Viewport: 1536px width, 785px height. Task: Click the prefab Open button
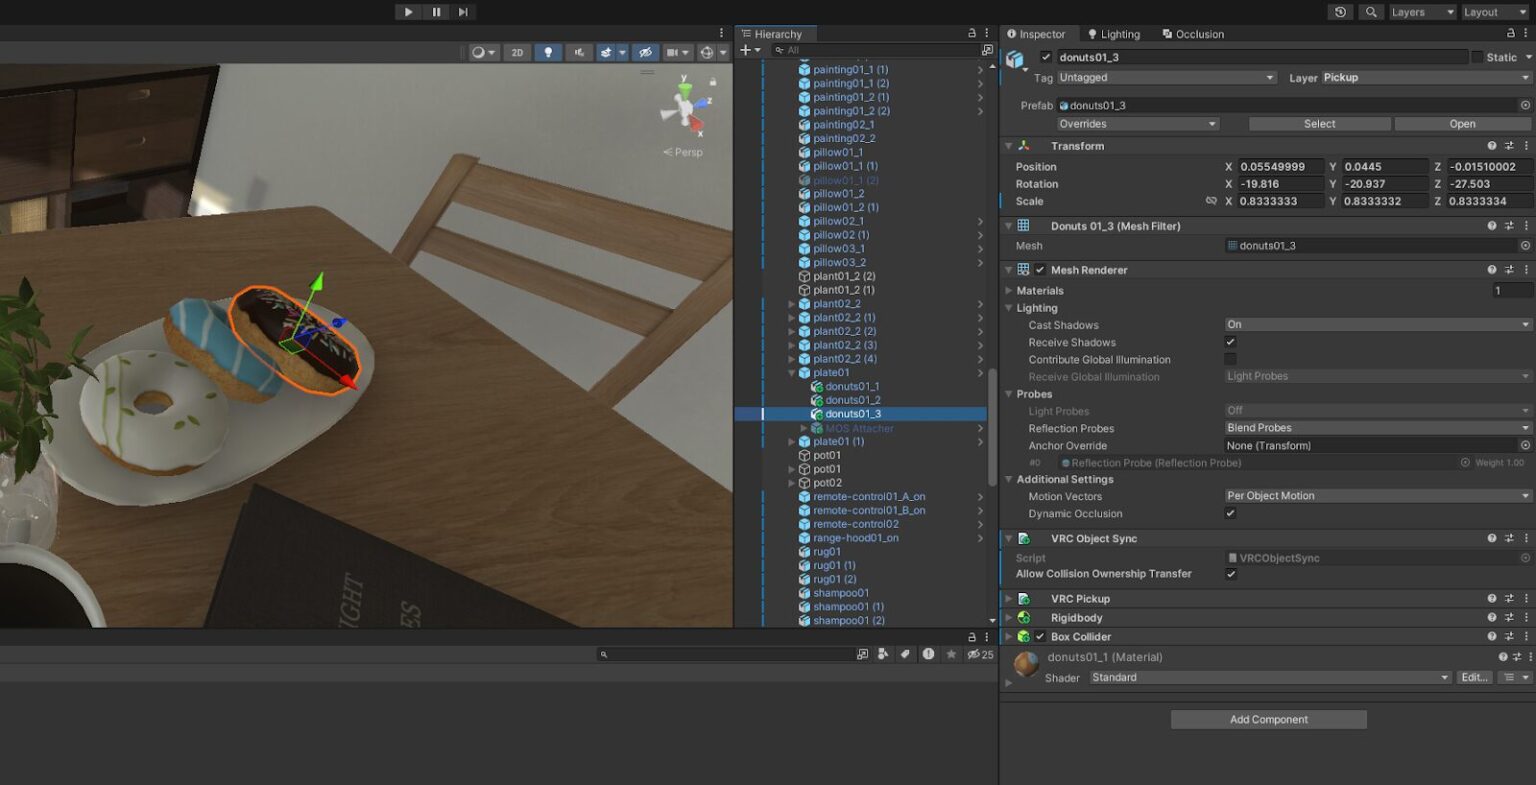[1462, 124]
